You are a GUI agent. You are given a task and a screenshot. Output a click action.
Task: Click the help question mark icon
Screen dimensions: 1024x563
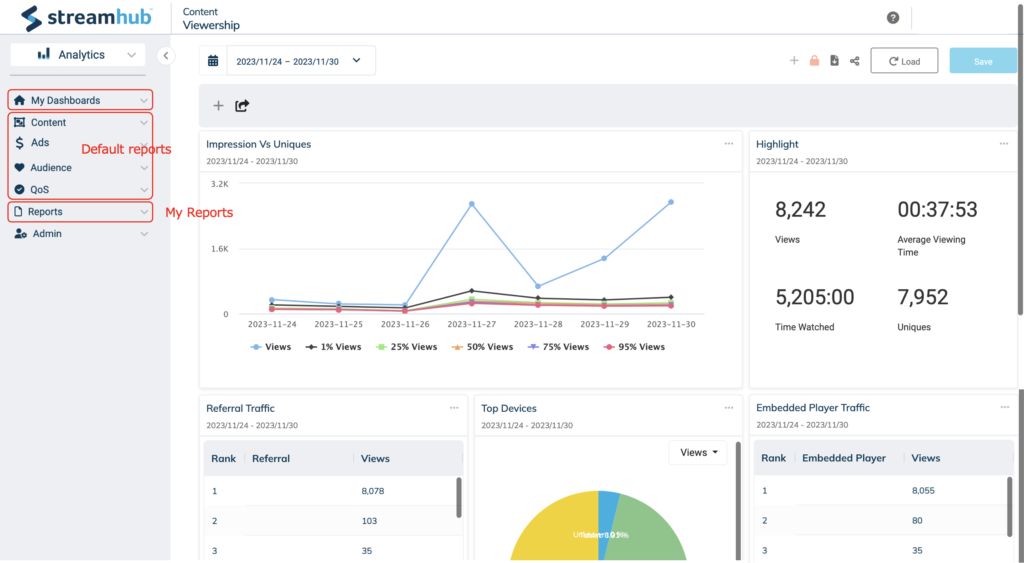tap(893, 18)
